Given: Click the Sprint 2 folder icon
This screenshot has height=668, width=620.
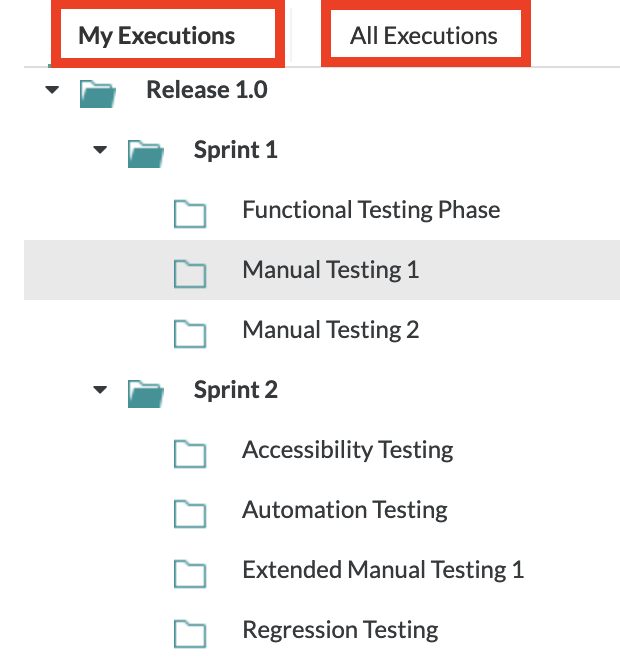Looking at the screenshot, I should pyautogui.click(x=145, y=392).
